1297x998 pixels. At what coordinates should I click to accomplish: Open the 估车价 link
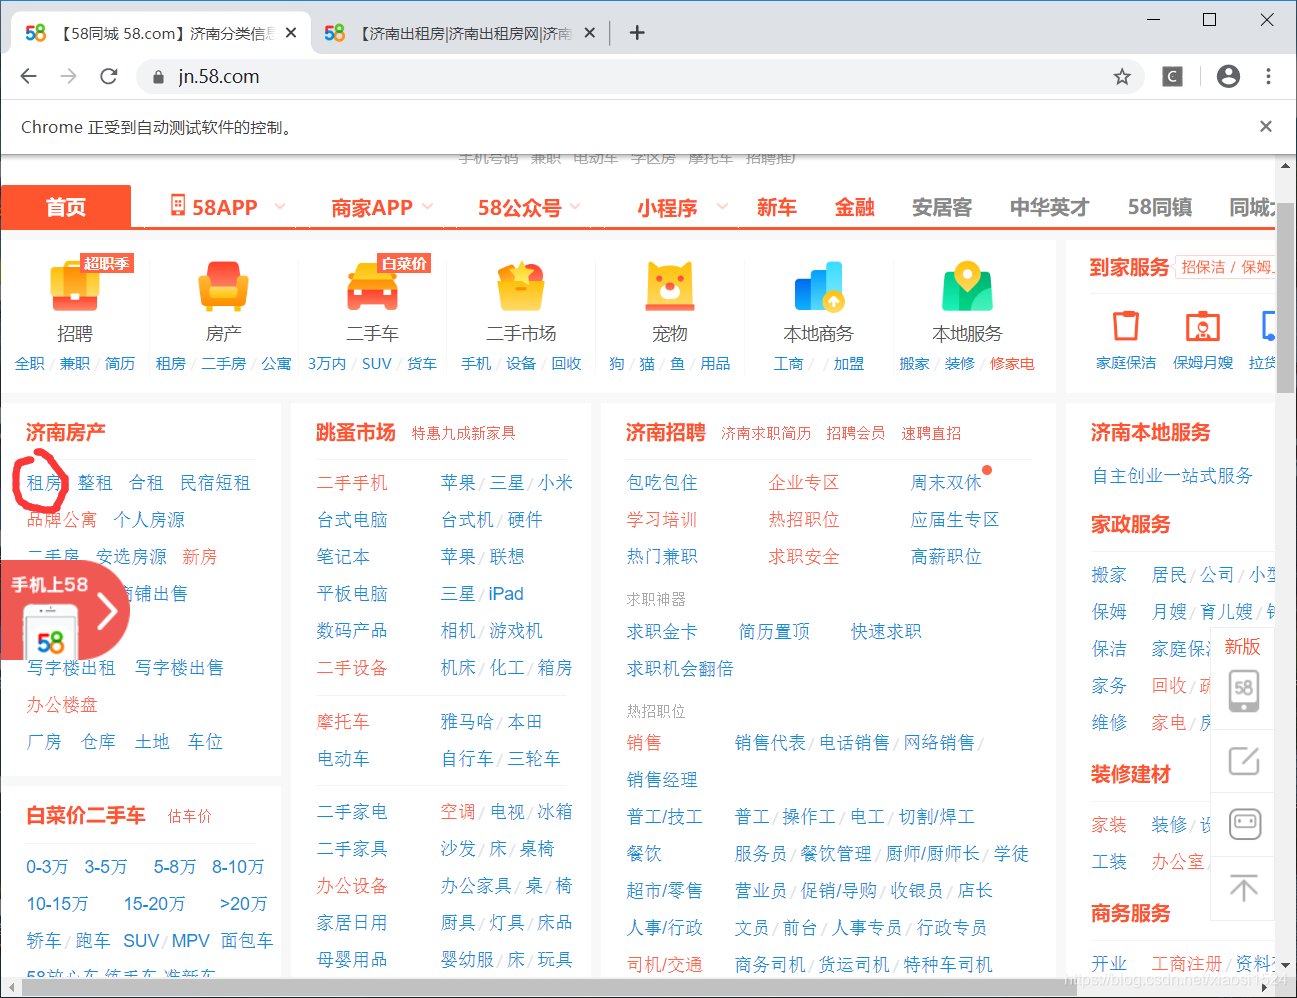[x=190, y=817]
